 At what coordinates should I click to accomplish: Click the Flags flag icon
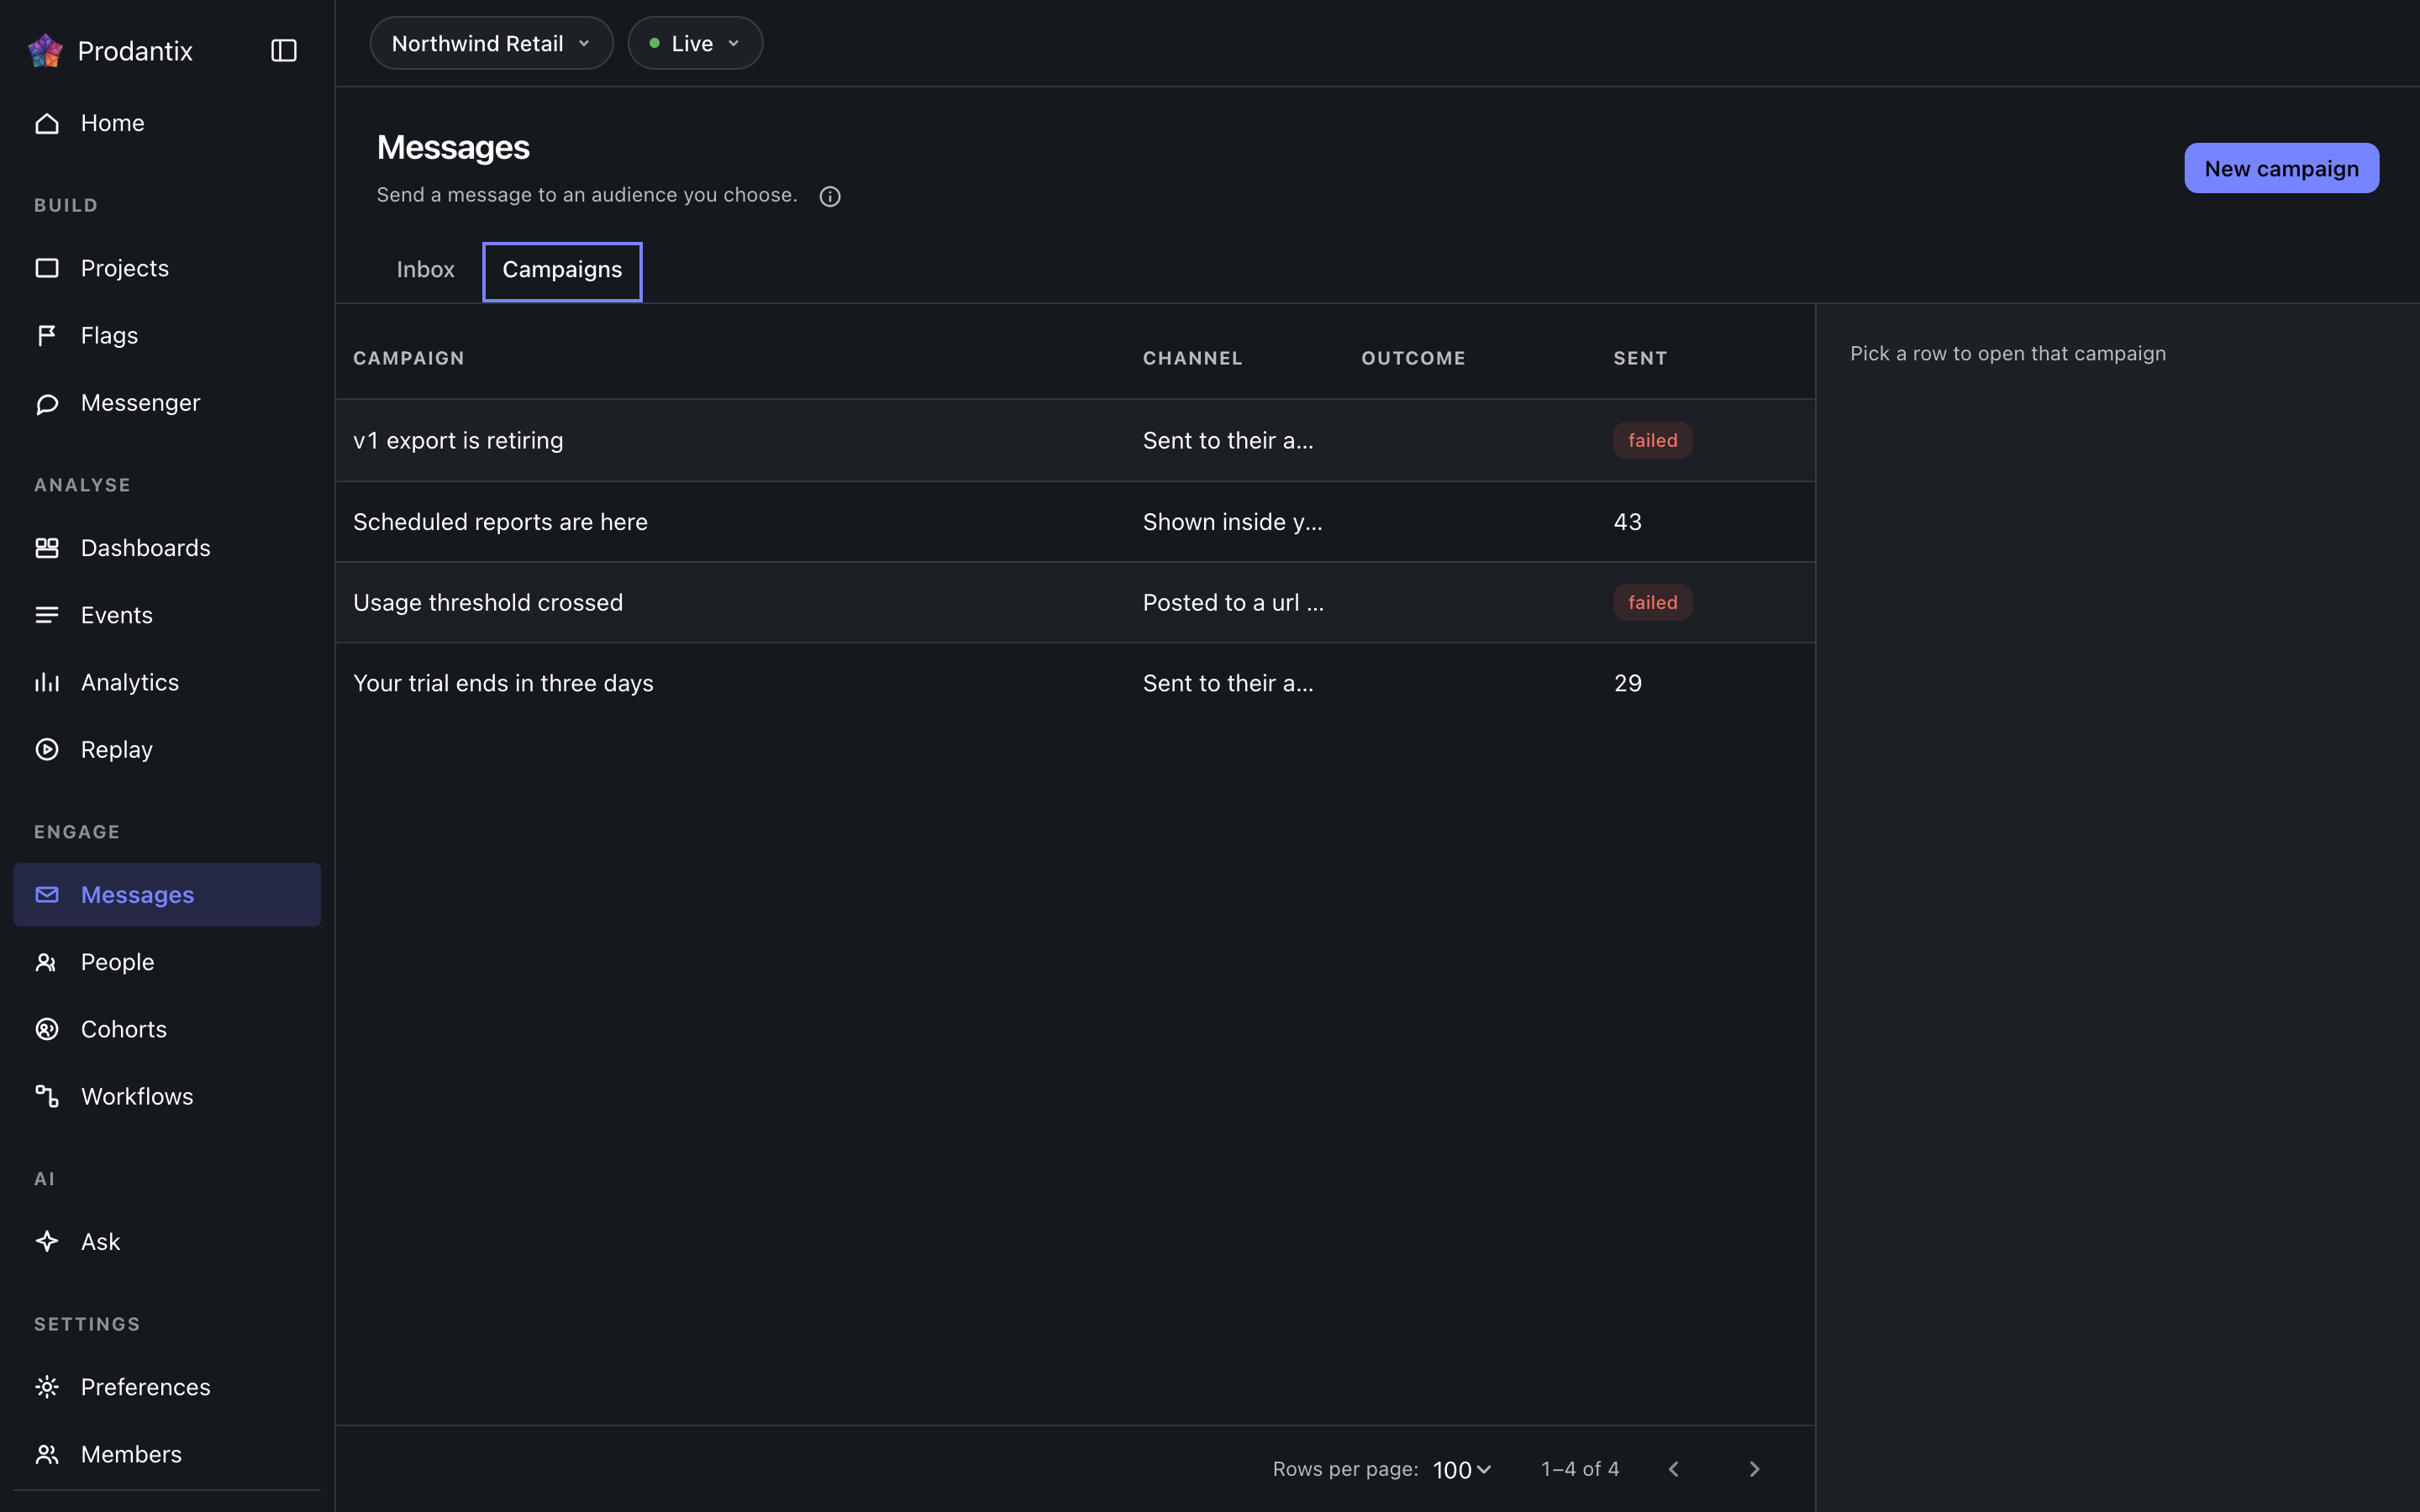click(x=47, y=335)
